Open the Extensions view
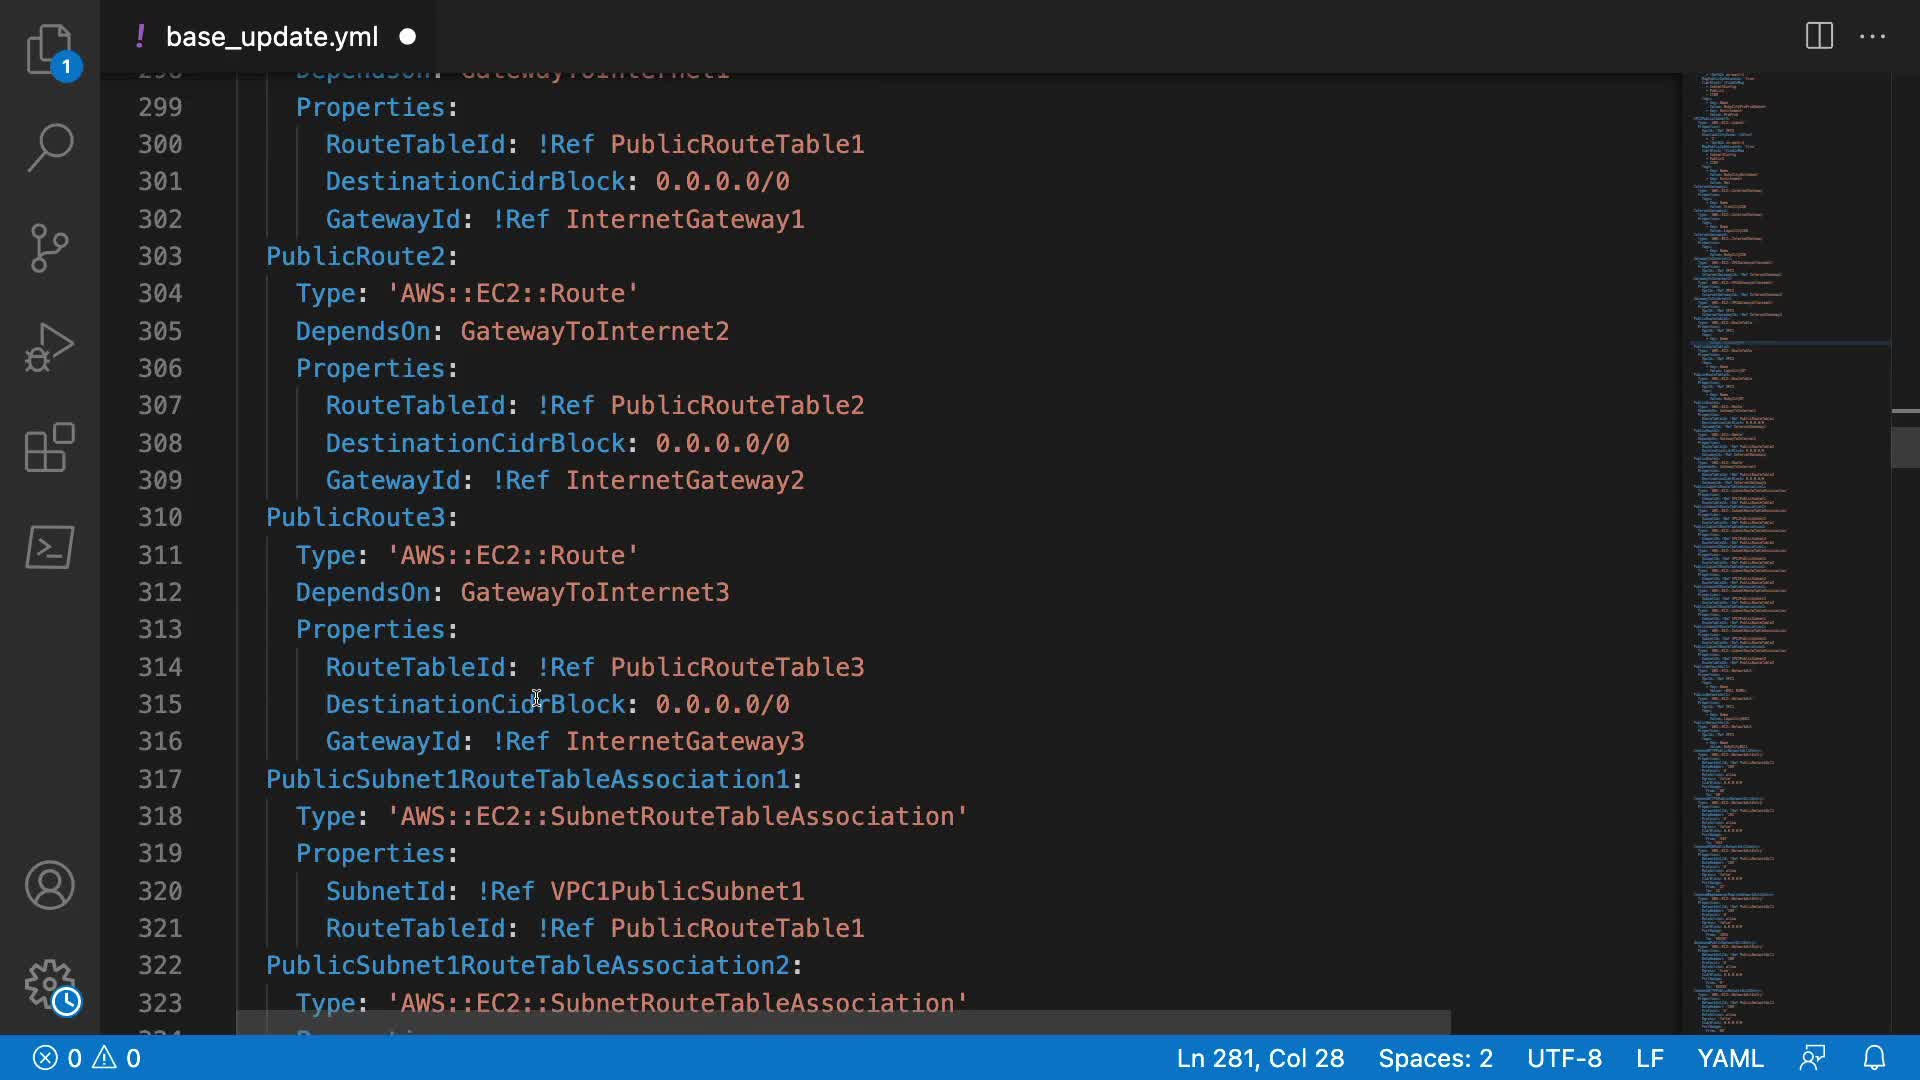 [49, 447]
